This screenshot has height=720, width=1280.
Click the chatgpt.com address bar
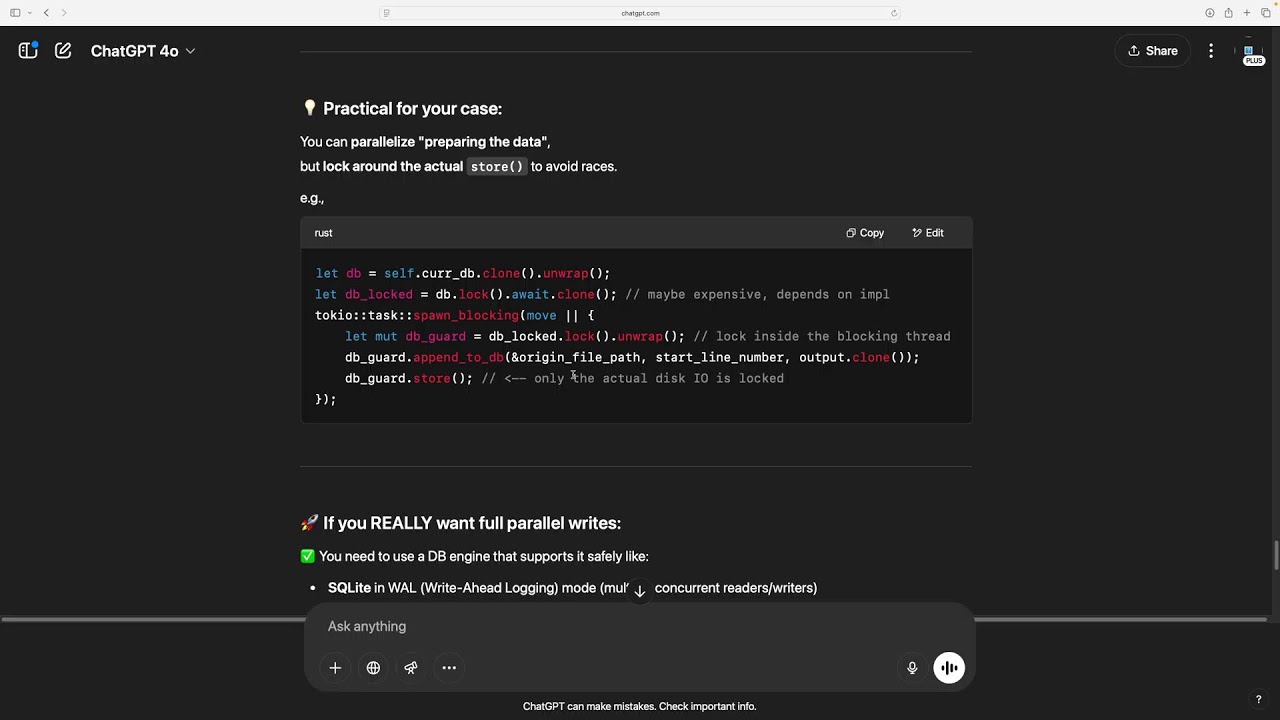pyautogui.click(x=640, y=13)
